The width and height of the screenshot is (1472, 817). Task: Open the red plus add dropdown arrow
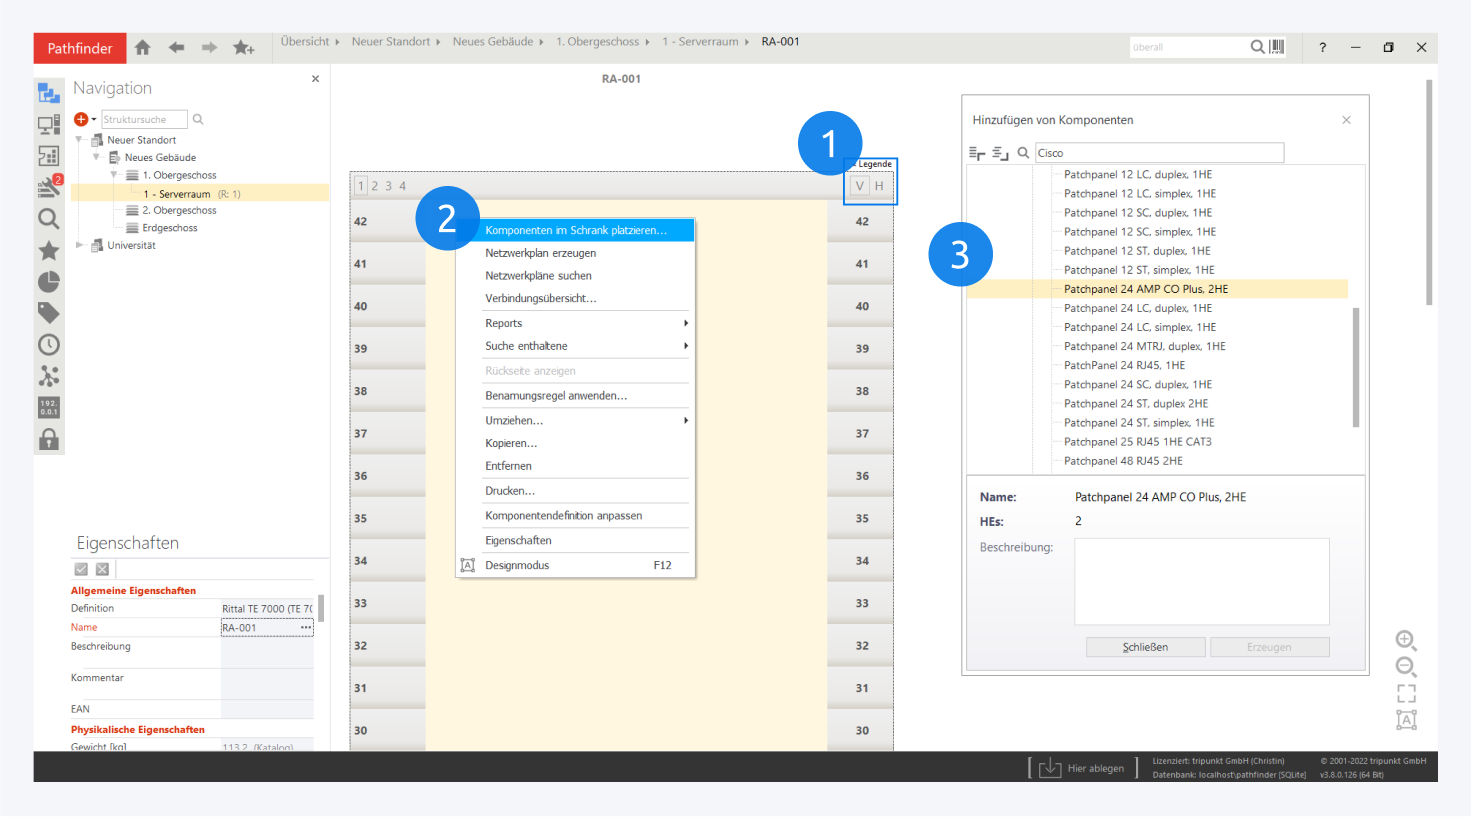coord(94,120)
